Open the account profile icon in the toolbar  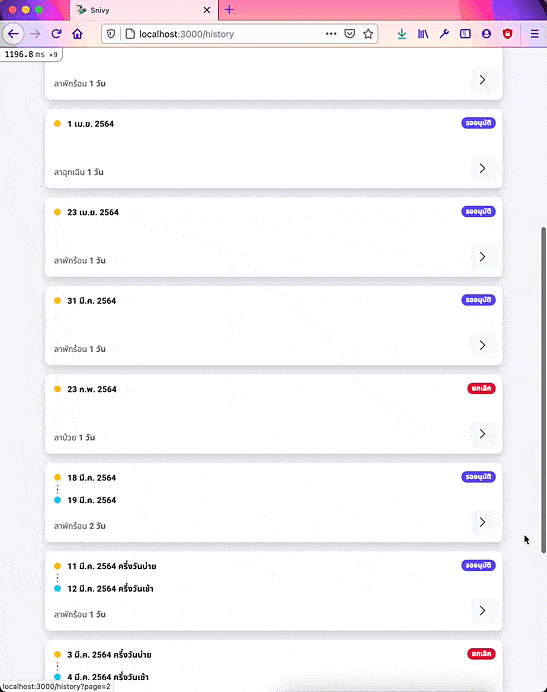[x=486, y=34]
